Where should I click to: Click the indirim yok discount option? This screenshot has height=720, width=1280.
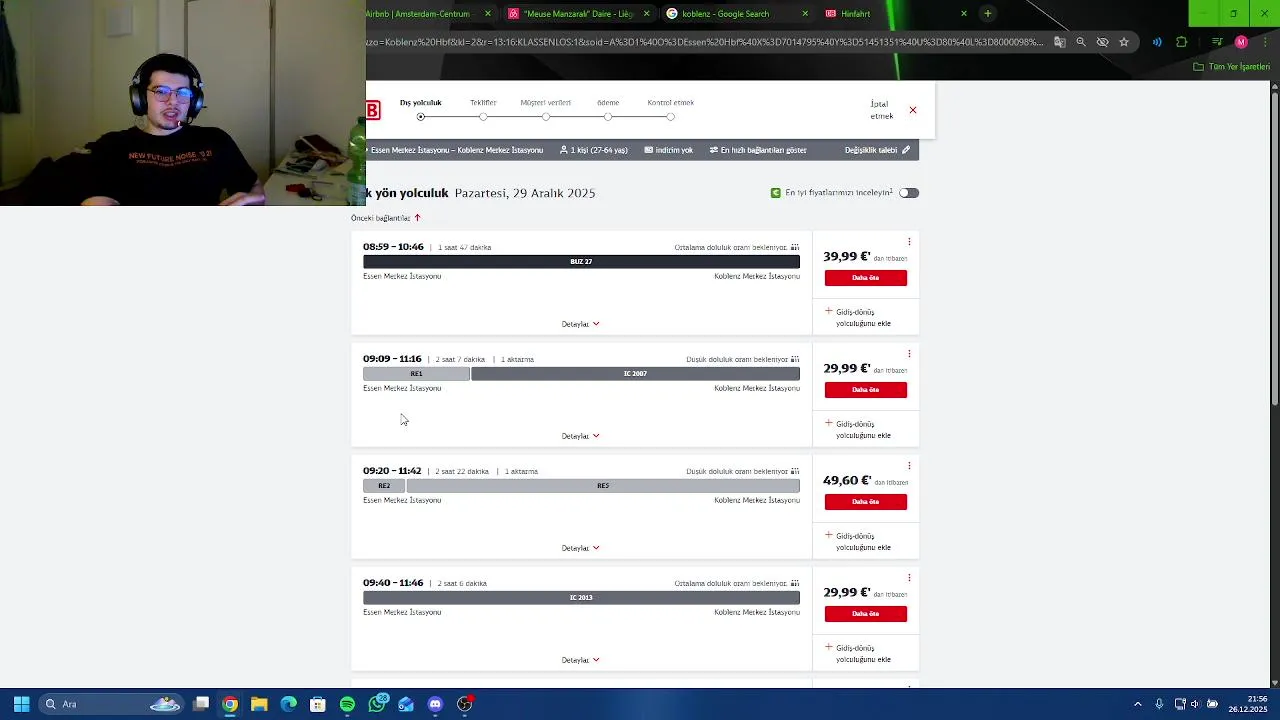pos(668,150)
